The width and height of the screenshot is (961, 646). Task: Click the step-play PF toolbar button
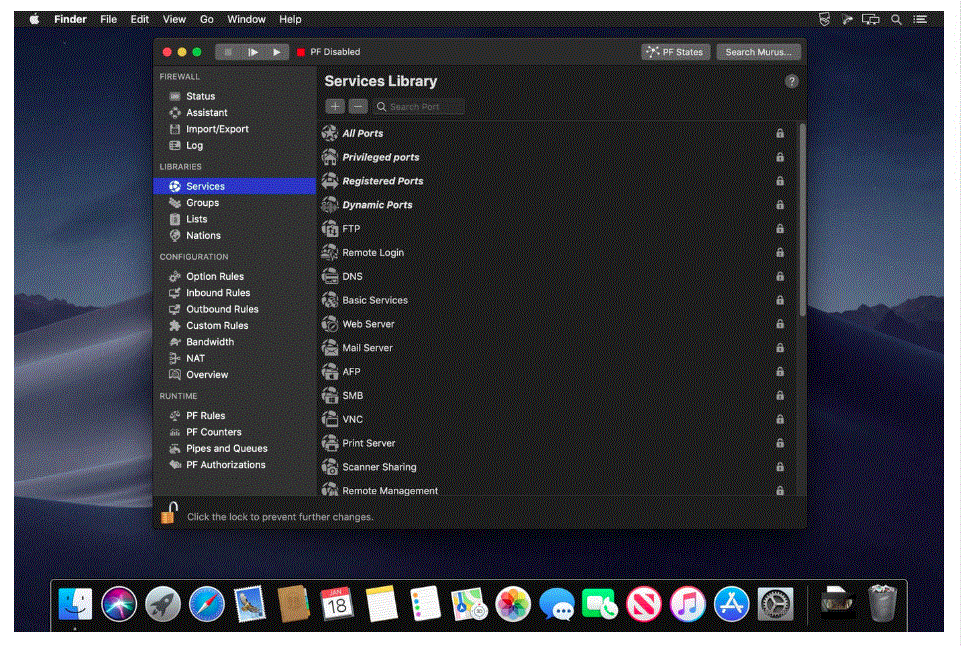coord(253,52)
